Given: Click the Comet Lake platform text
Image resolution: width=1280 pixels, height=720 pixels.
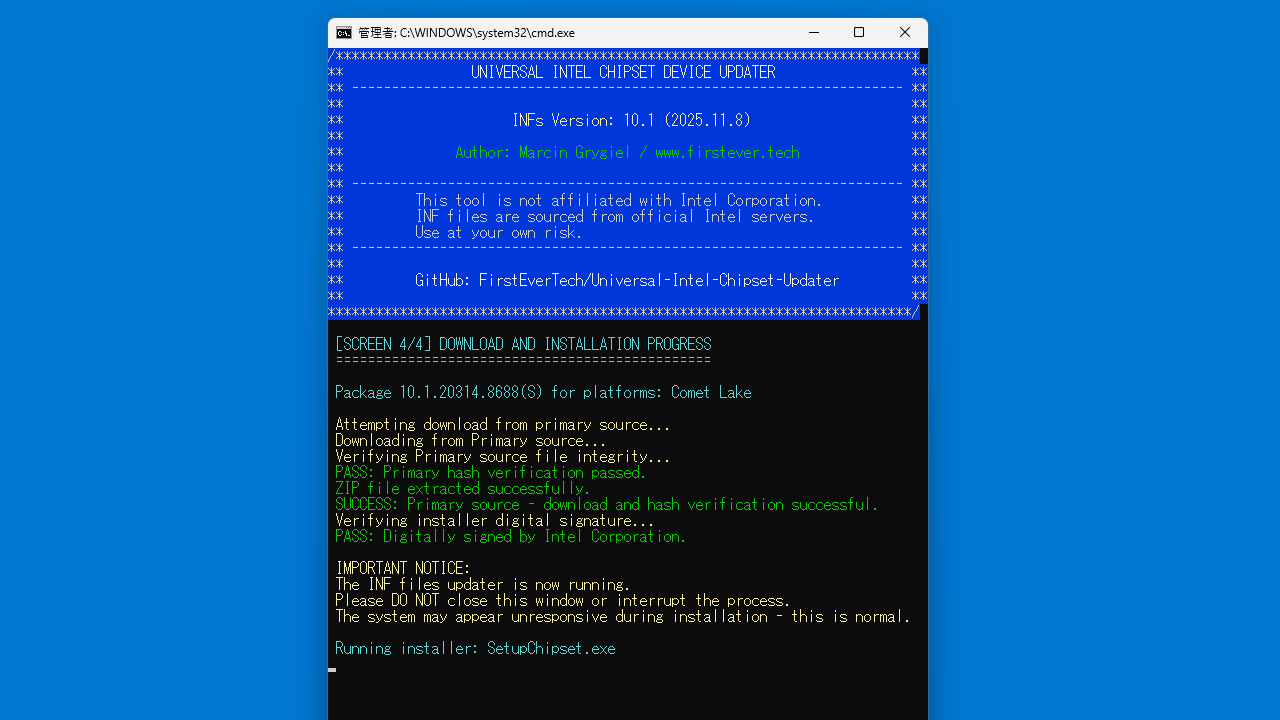Looking at the screenshot, I should pyautogui.click(x=712, y=392).
